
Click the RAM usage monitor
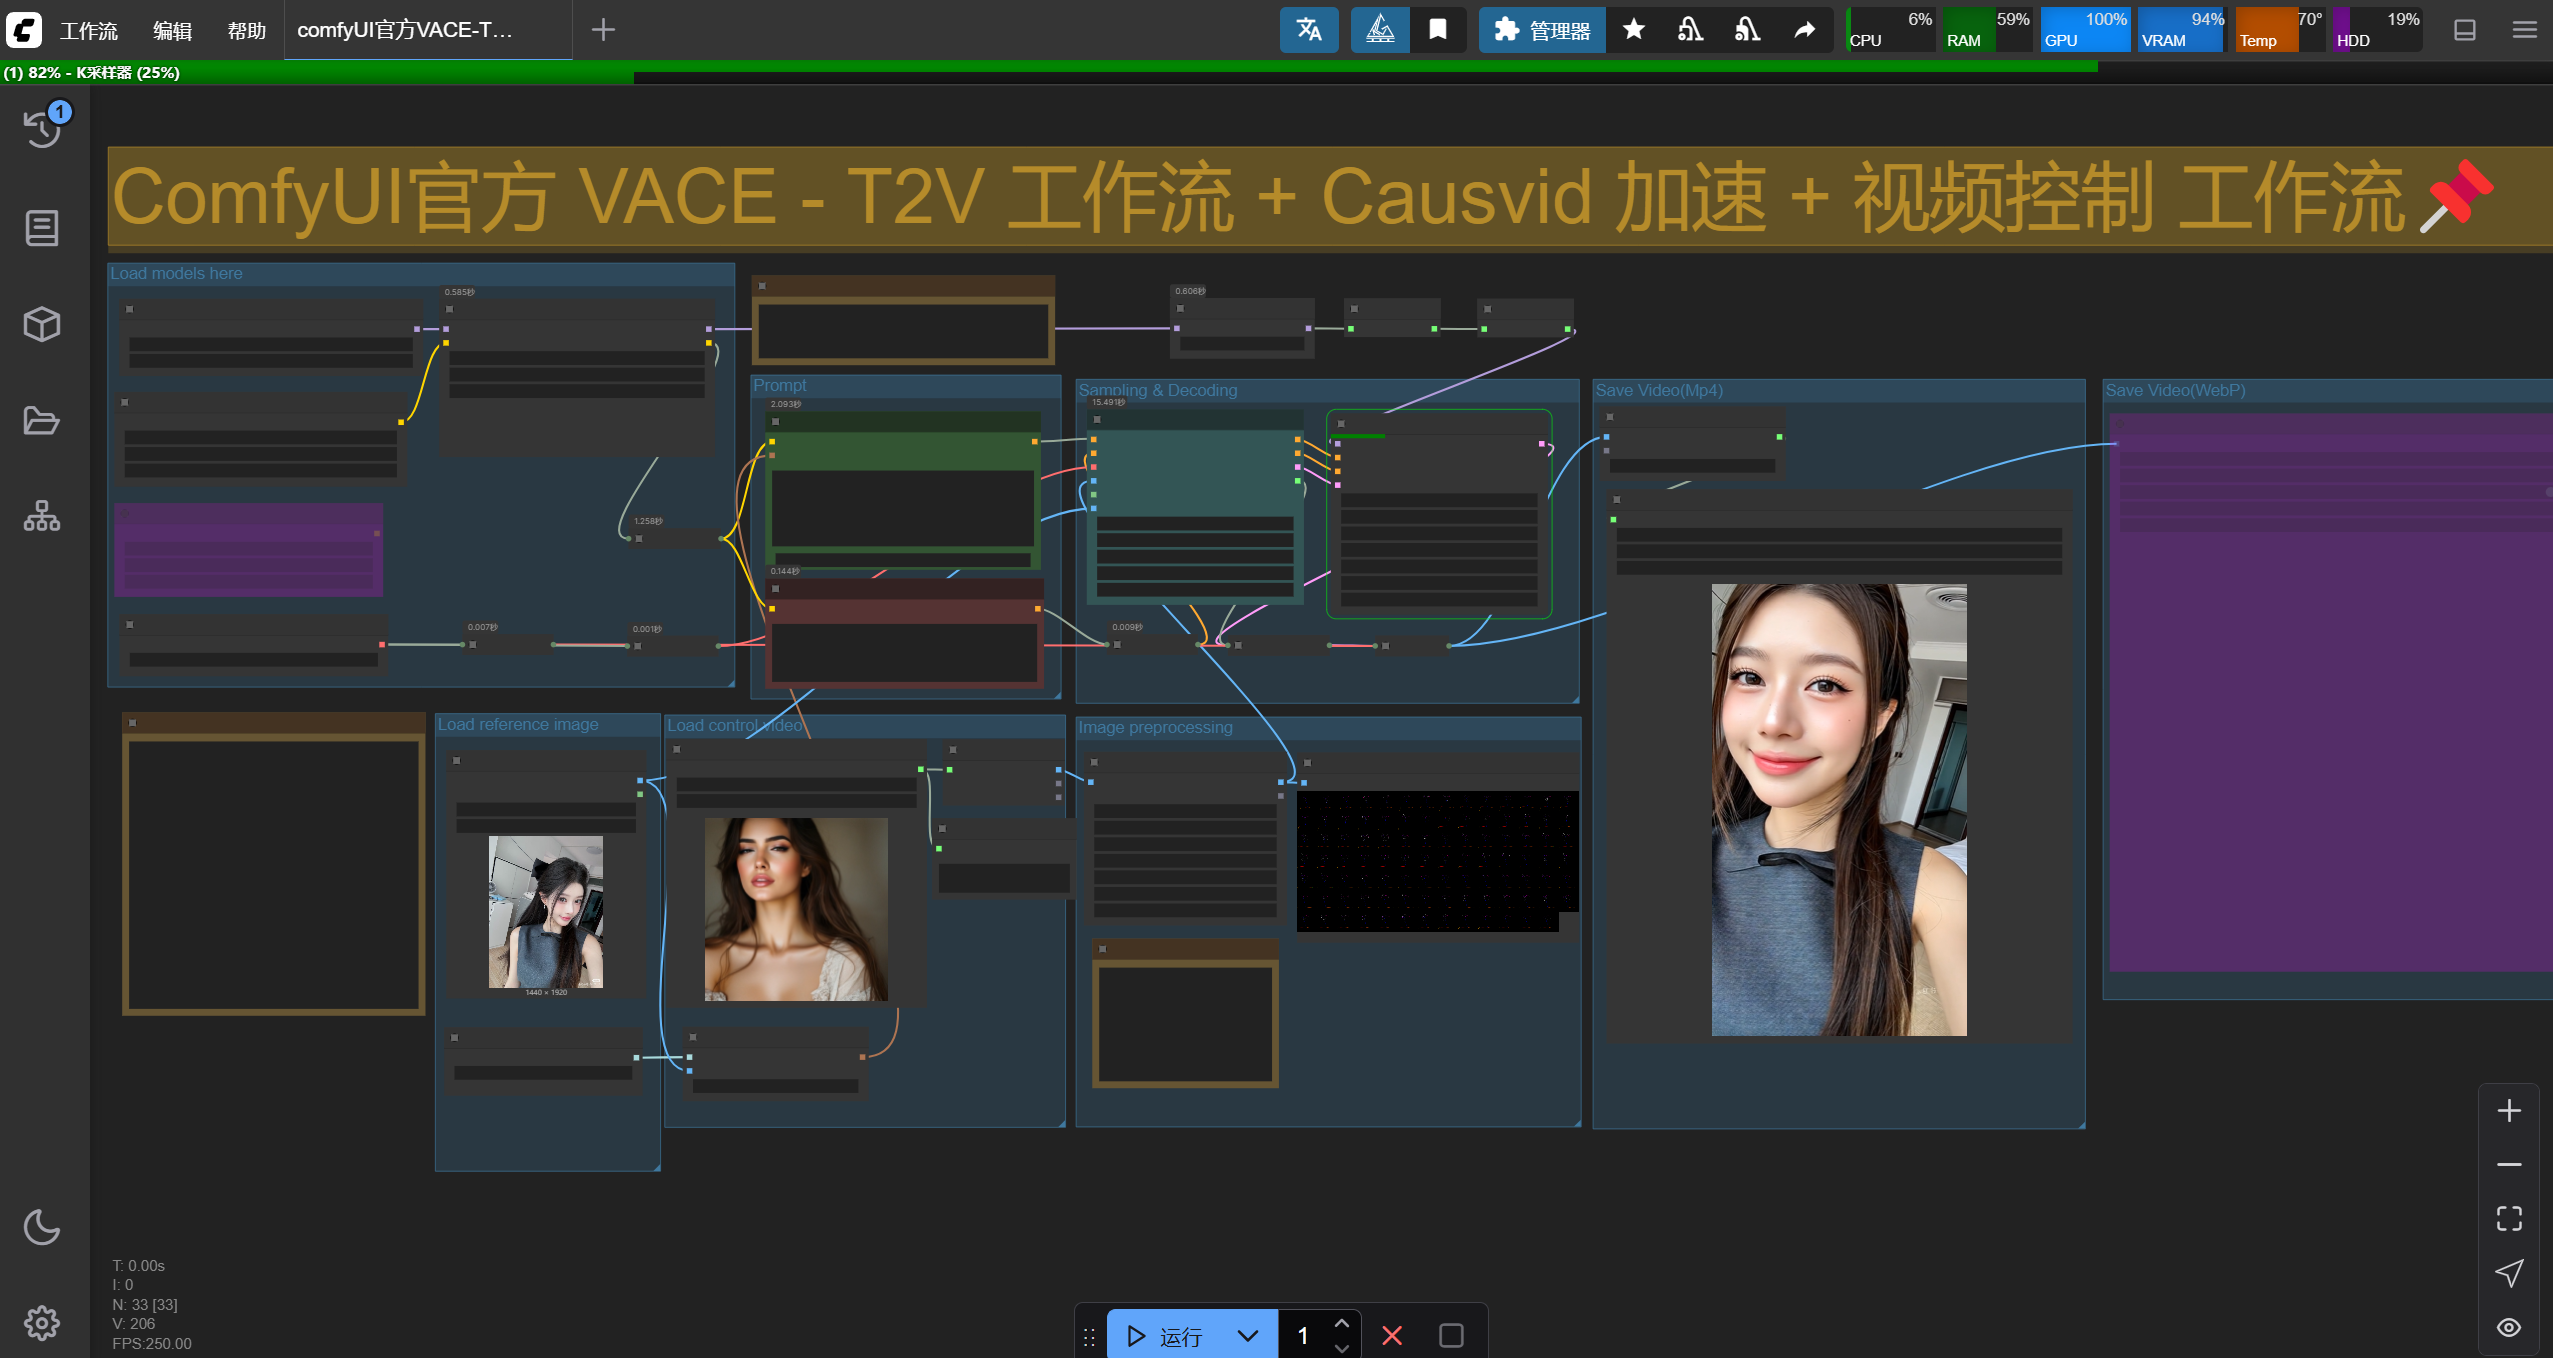[x=1988, y=29]
